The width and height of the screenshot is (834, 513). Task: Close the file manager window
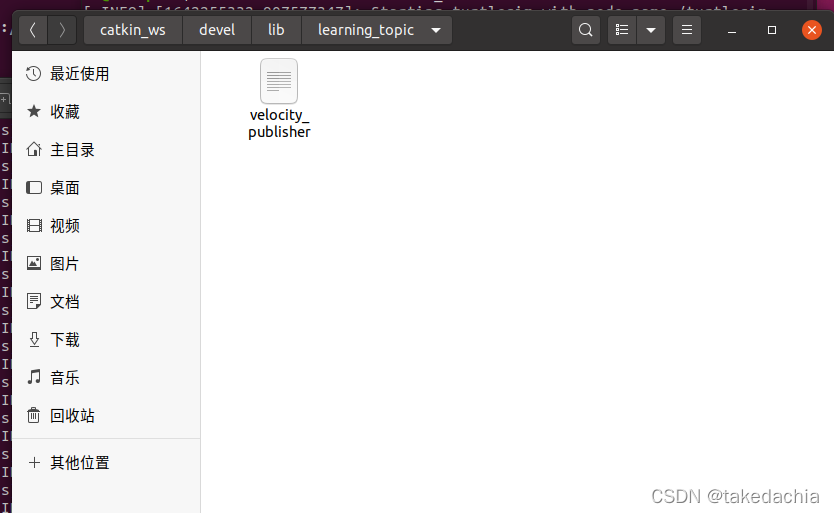tap(812, 30)
